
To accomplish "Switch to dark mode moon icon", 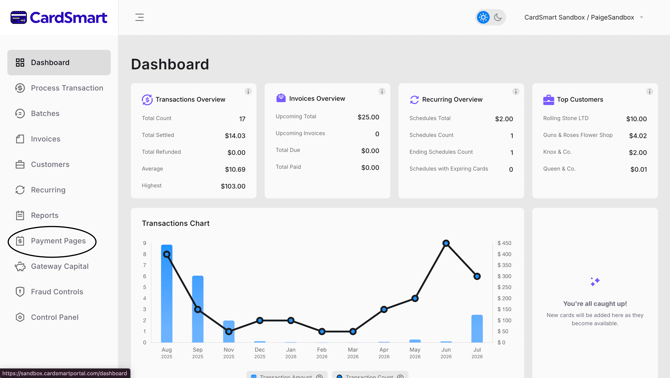I will tap(498, 18).
